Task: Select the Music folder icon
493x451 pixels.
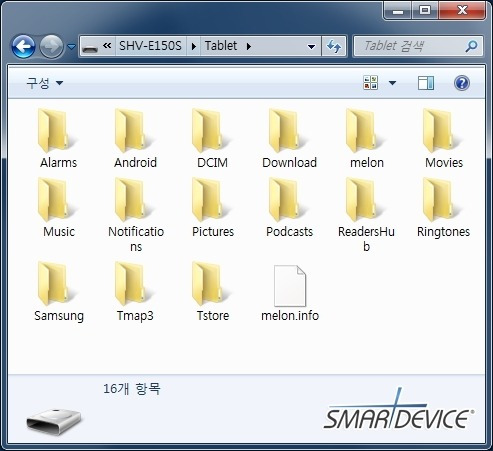Action: tap(58, 200)
